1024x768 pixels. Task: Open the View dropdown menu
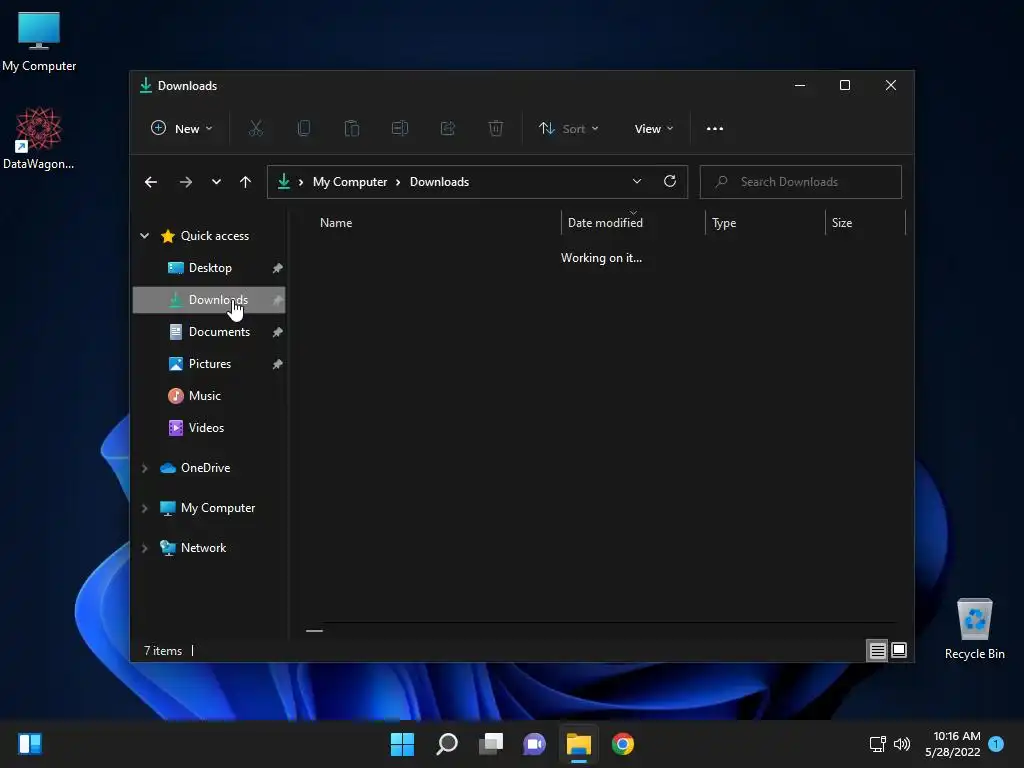coord(653,129)
